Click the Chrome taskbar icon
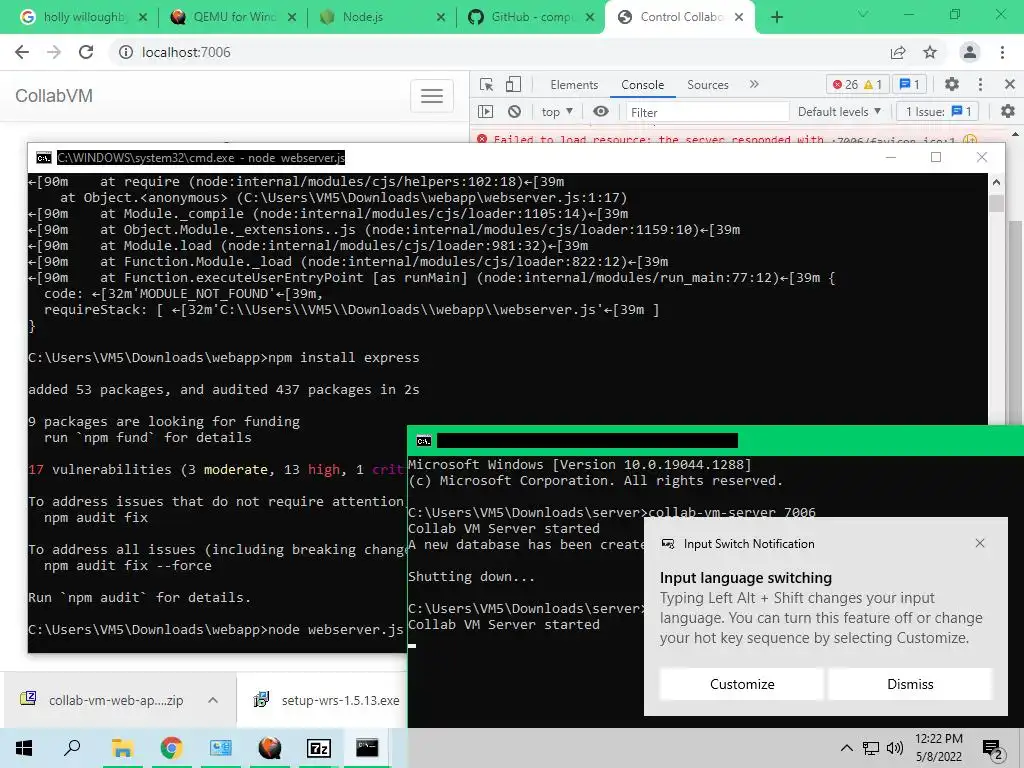Screen dimensions: 1024x768 coord(171,748)
